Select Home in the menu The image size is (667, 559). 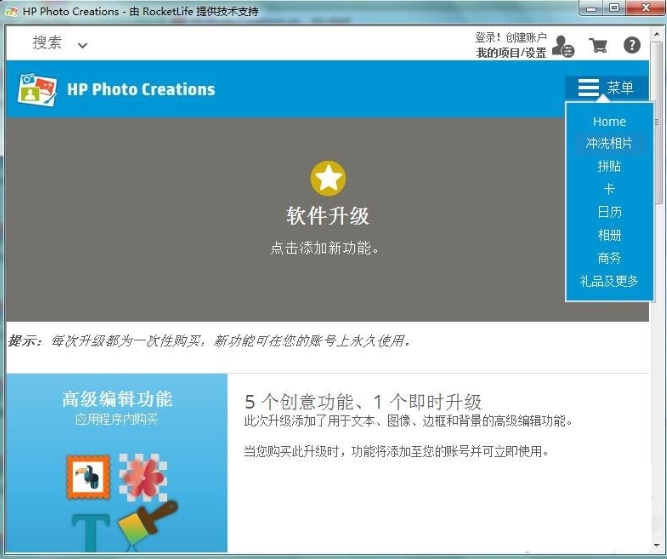[609, 122]
